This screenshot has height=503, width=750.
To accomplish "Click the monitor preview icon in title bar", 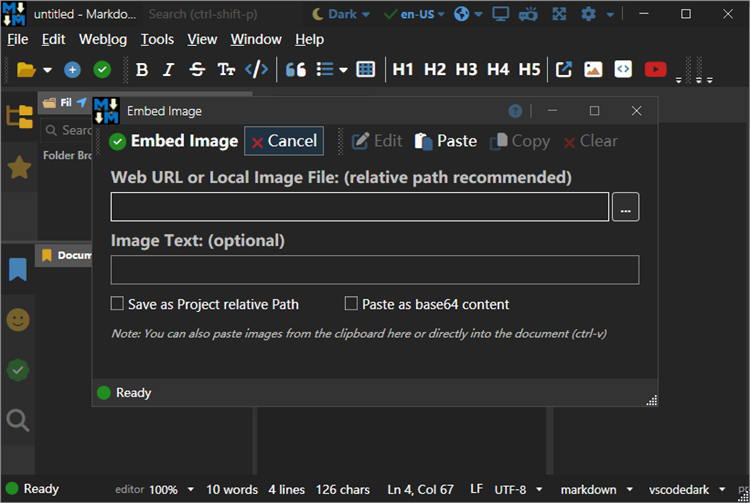I will (500, 14).
